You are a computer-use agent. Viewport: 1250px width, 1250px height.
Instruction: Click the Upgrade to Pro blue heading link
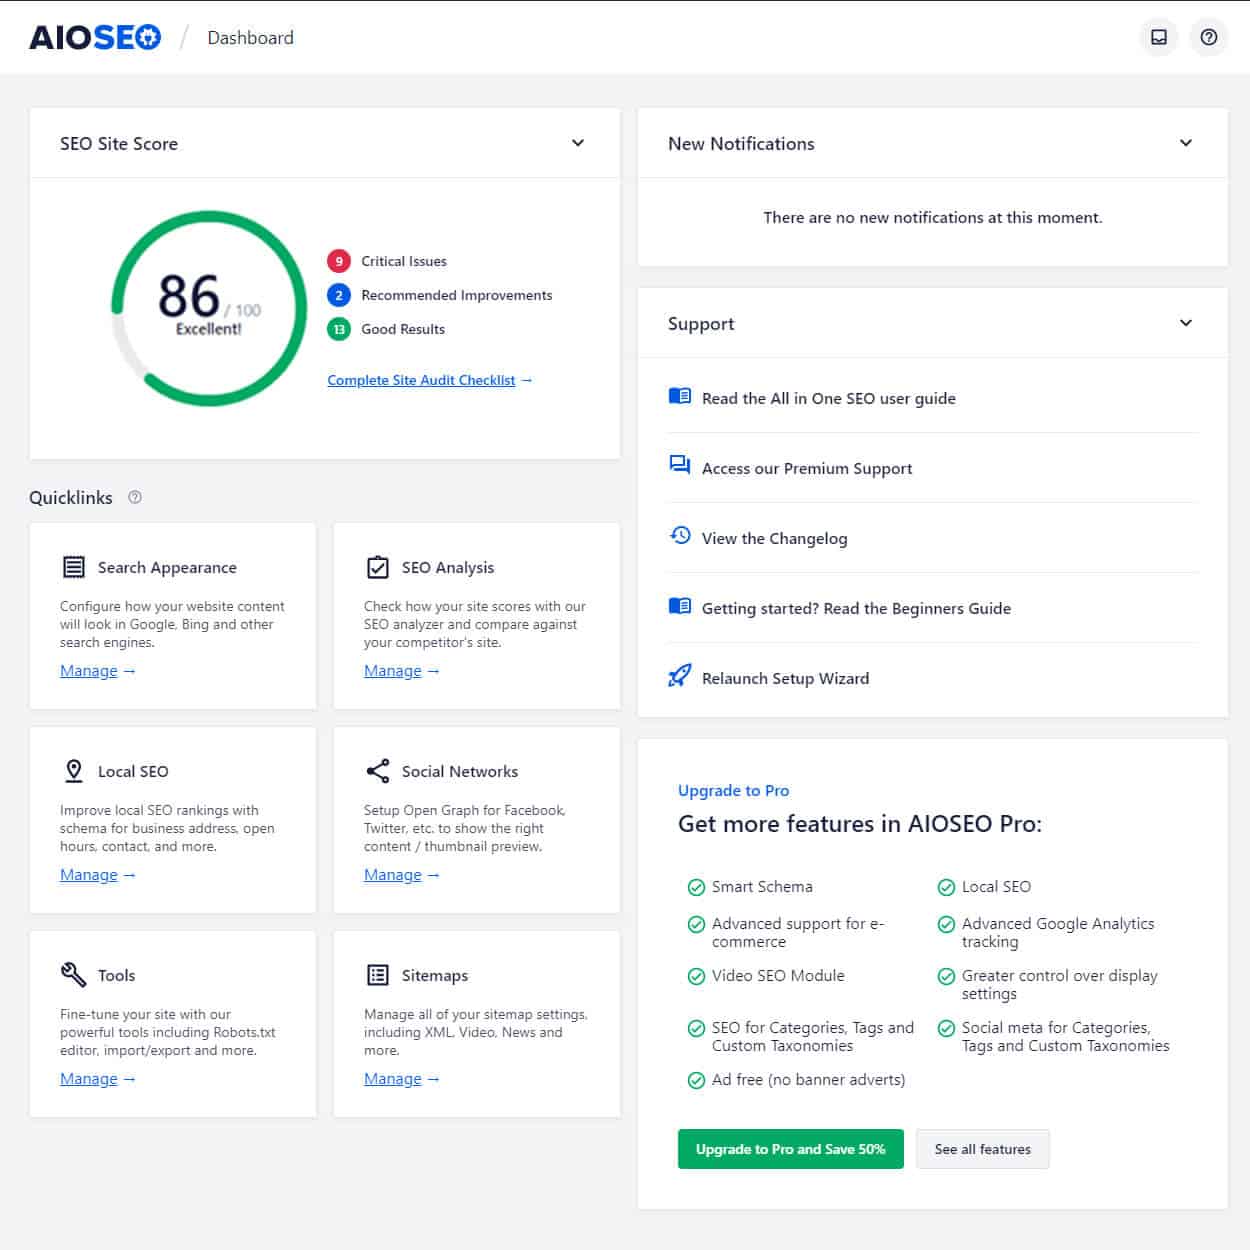tap(734, 790)
